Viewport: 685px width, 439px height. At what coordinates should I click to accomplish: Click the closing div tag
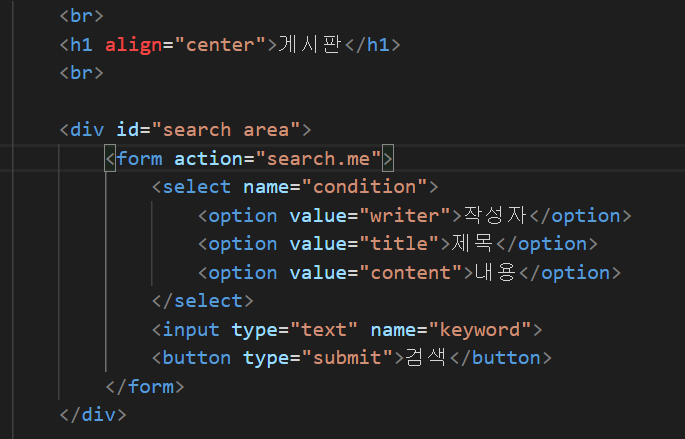coord(93,415)
